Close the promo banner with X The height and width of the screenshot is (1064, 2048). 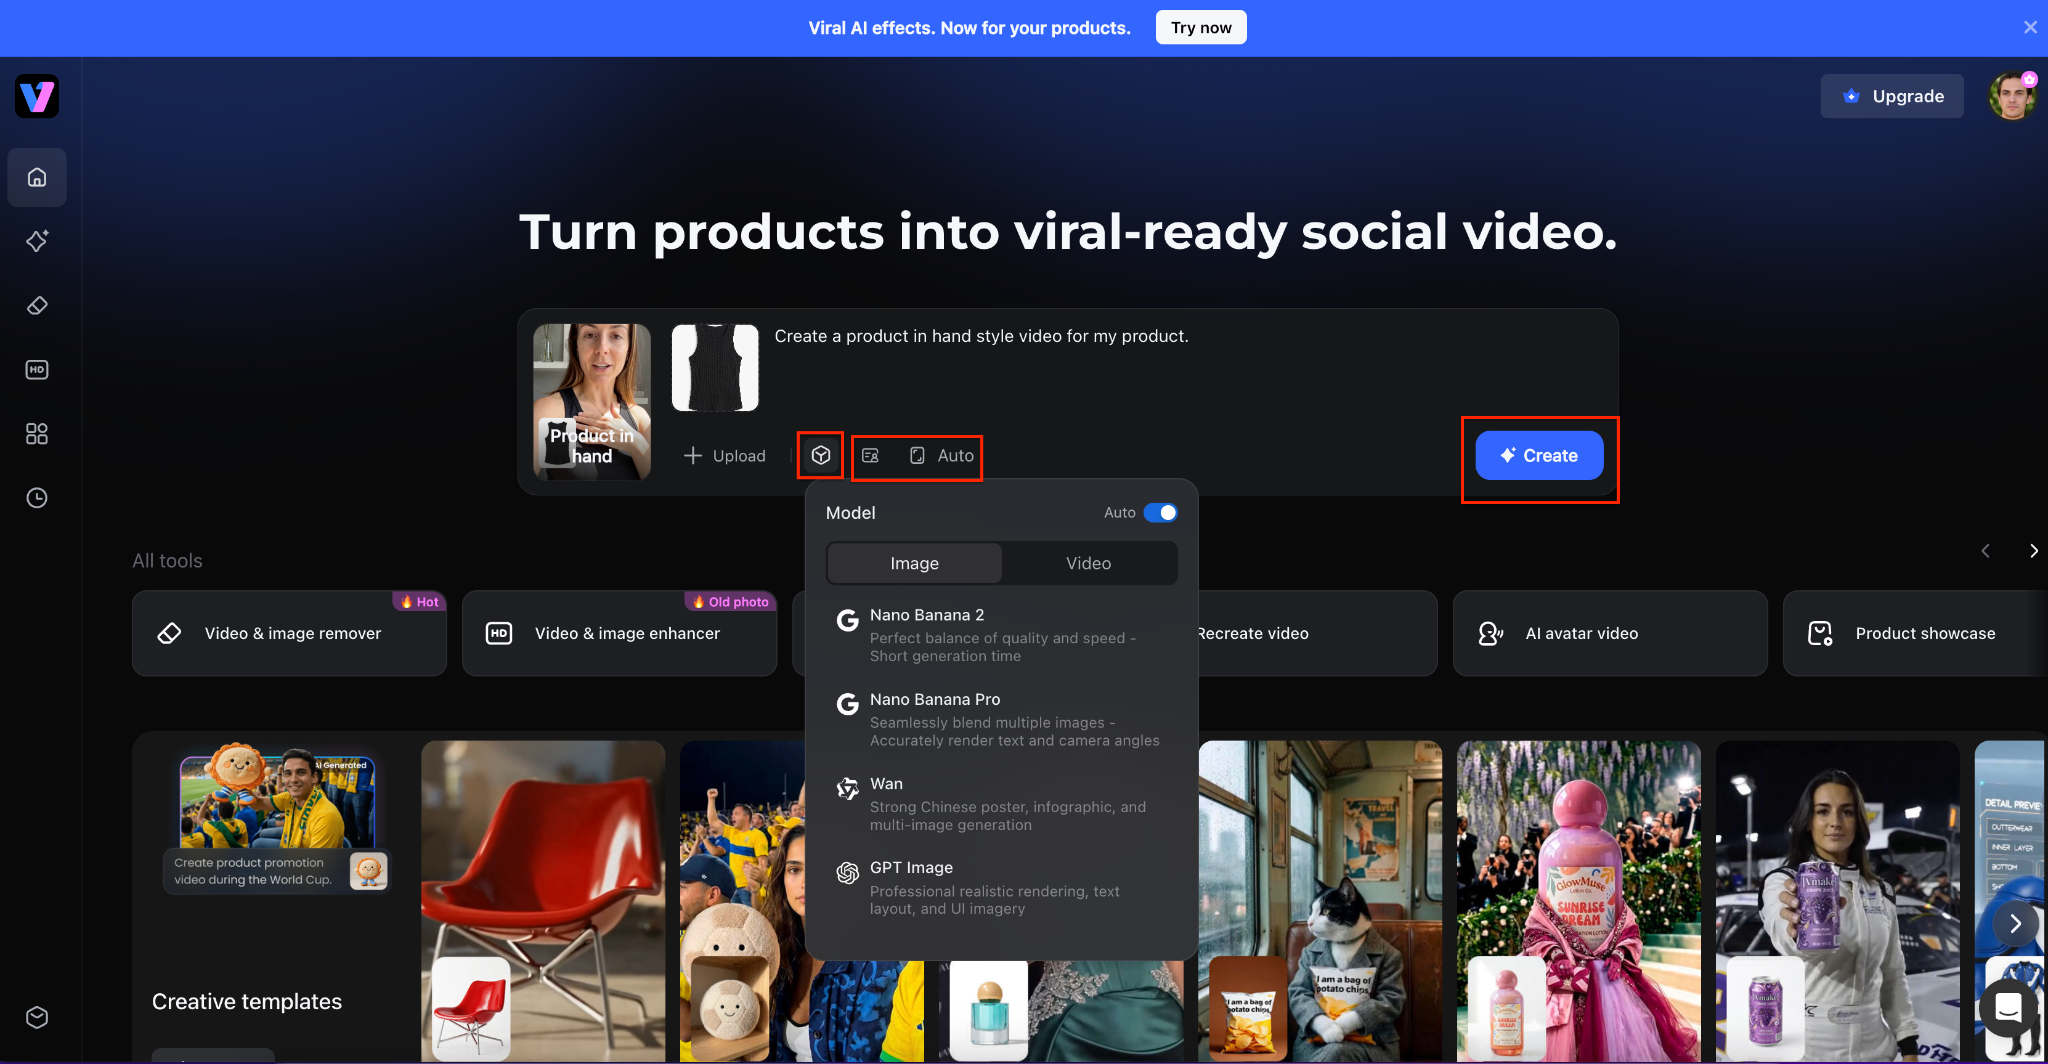coord(2030,27)
